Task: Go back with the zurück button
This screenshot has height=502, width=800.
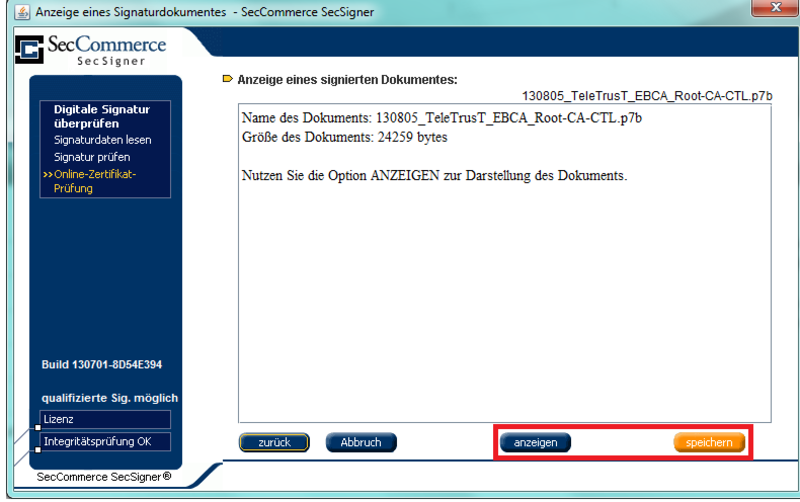Action: coord(274,442)
